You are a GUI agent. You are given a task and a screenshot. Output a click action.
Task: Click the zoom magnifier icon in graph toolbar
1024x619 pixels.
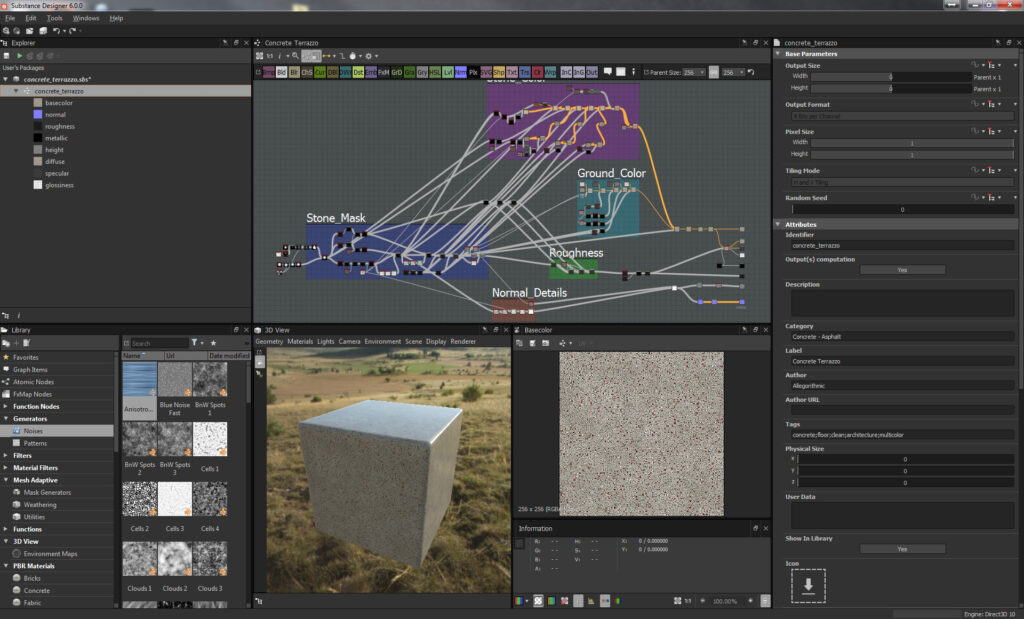coord(295,56)
